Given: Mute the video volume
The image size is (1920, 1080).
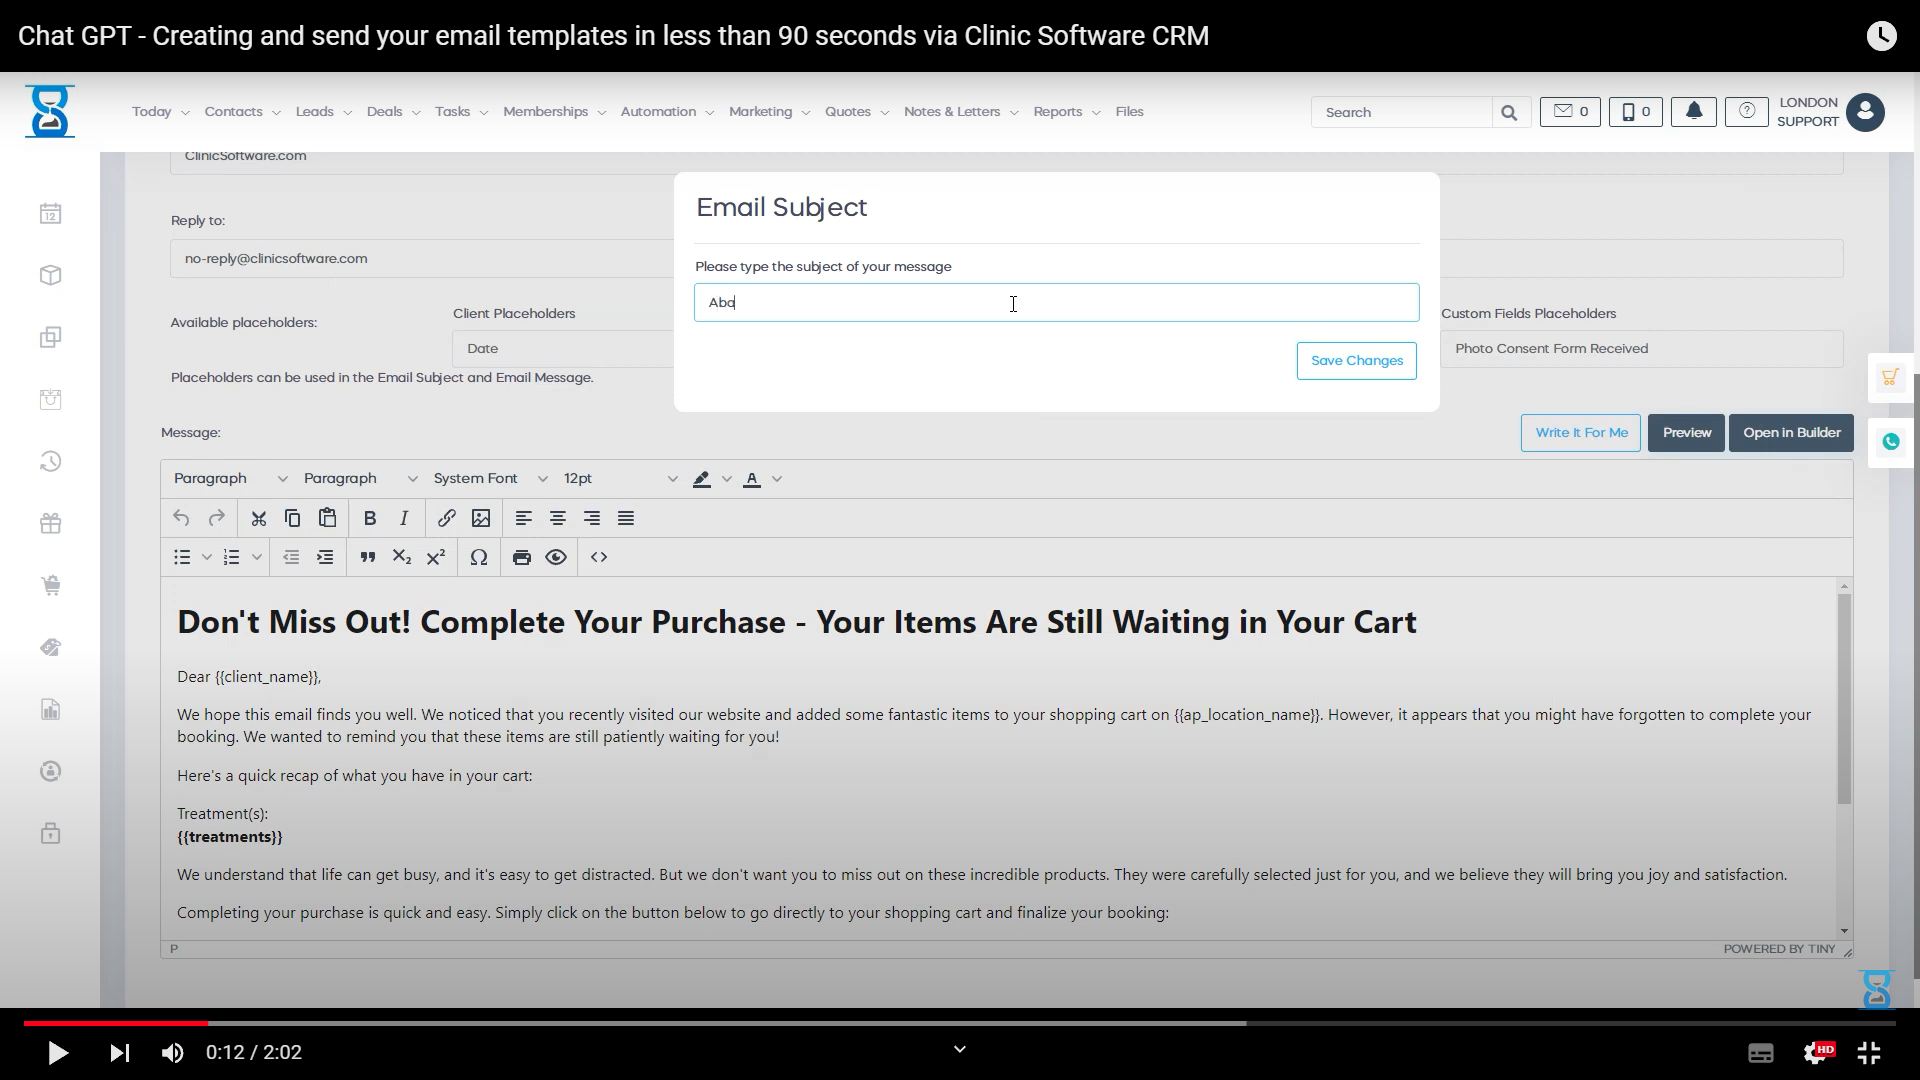Looking at the screenshot, I should tap(172, 1052).
